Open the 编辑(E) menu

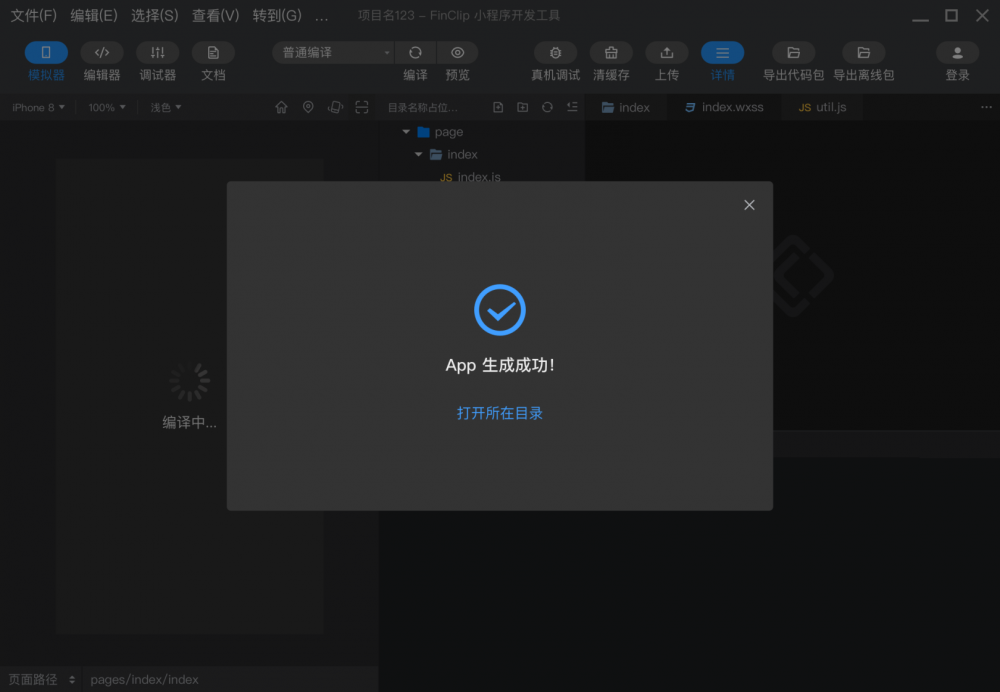click(x=94, y=15)
